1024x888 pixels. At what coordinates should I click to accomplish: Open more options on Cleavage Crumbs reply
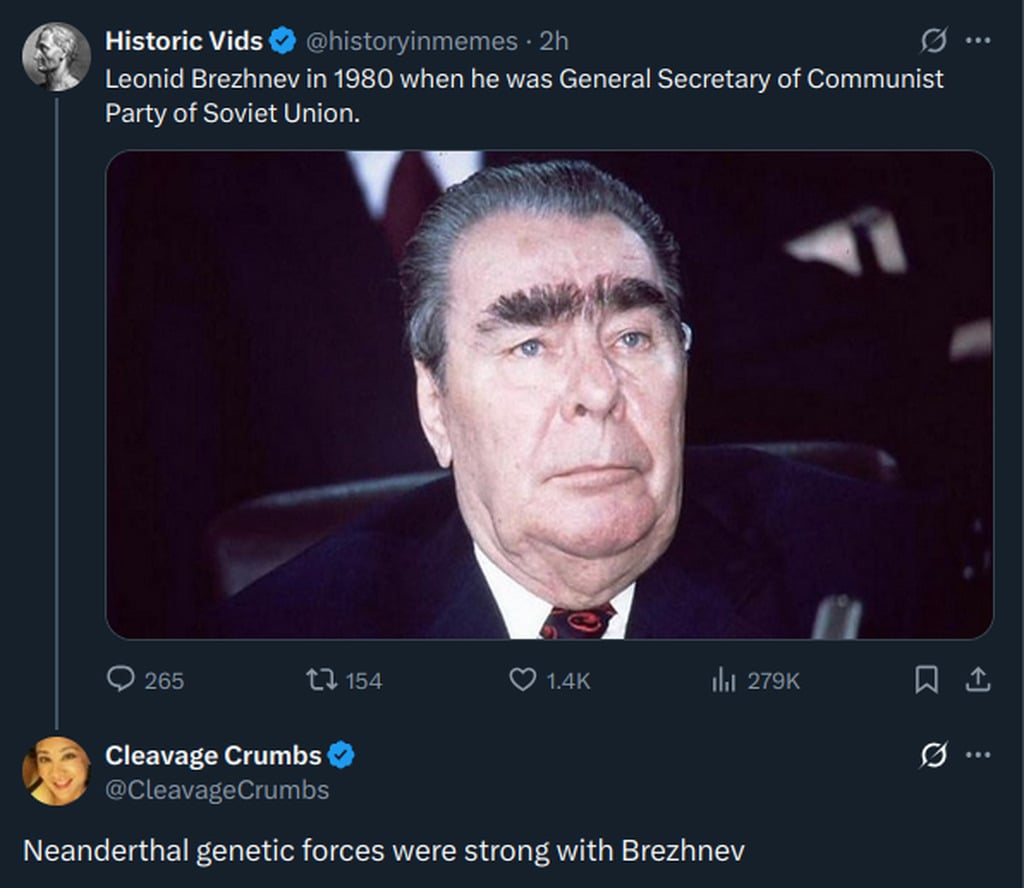tap(977, 755)
